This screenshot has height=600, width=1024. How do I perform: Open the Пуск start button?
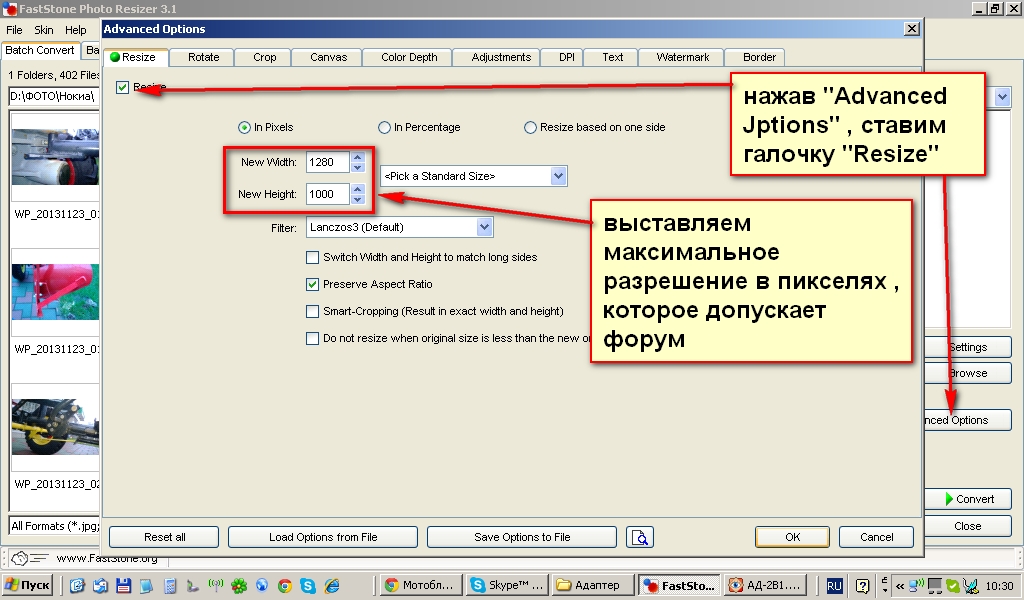(x=27, y=585)
